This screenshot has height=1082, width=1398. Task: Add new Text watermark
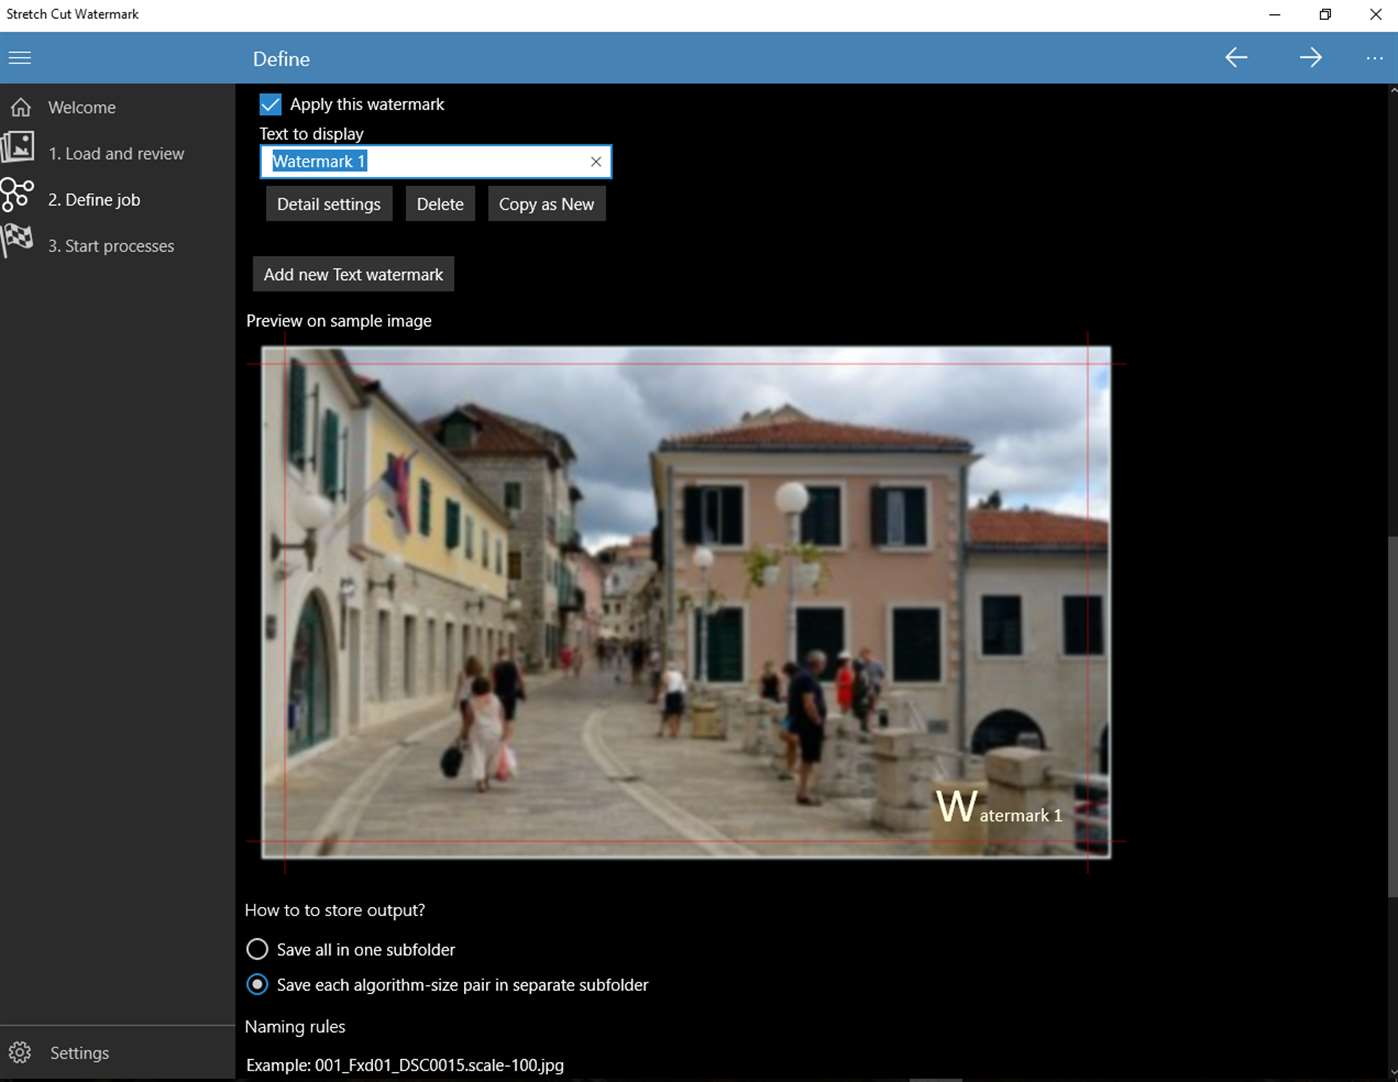point(353,274)
